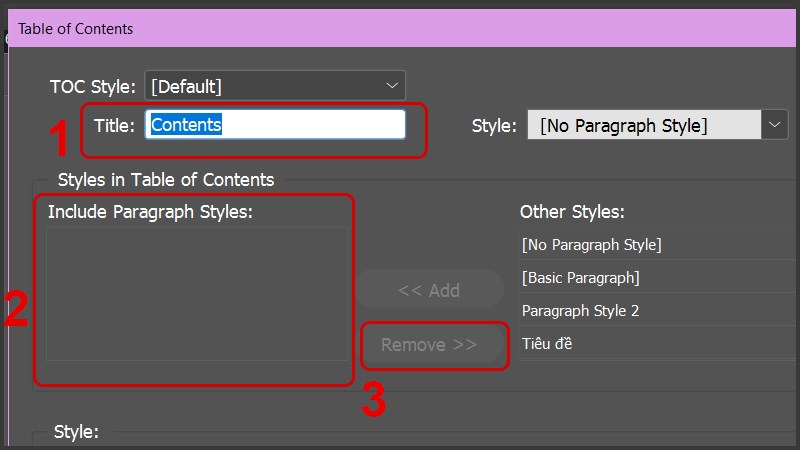Click the Table of Contents title bar
The image size is (800, 450).
click(403, 29)
